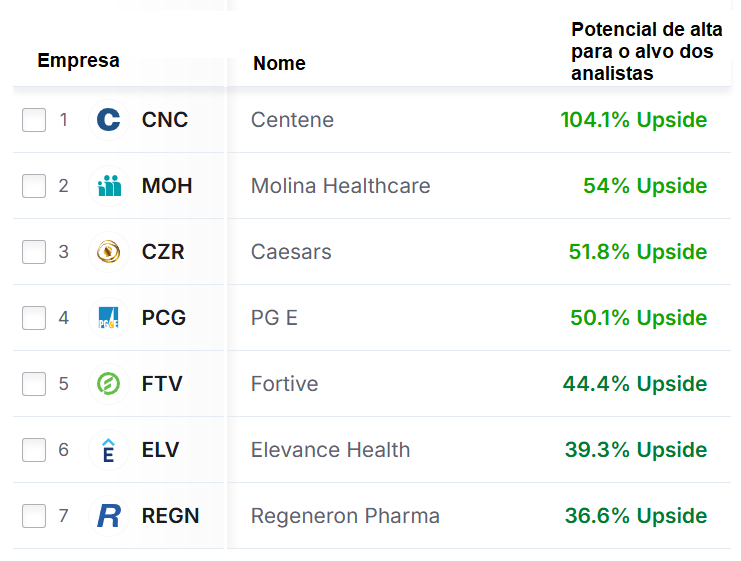The width and height of the screenshot is (741, 561).
Task: Click the ELV ticker symbol
Action: click(x=161, y=450)
